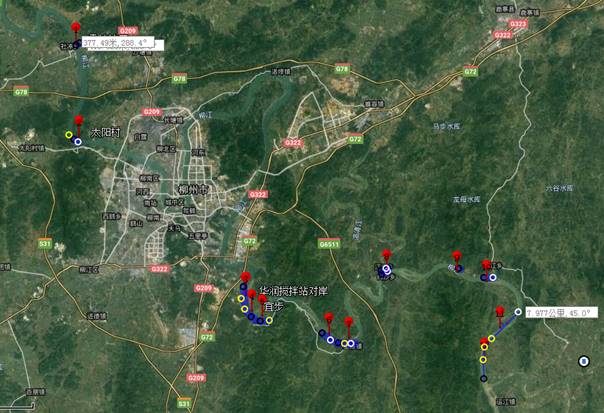Screen dimensions: 604x413
Task: Click the 雒容镇 town label
Action: point(374,104)
